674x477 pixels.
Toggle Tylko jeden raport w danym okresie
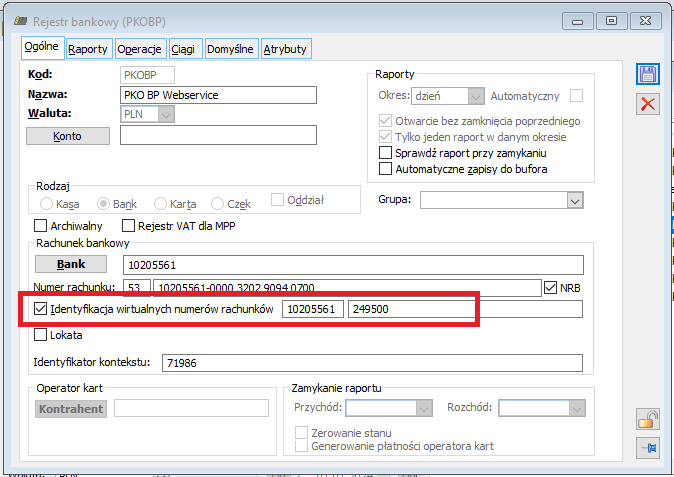click(x=385, y=137)
